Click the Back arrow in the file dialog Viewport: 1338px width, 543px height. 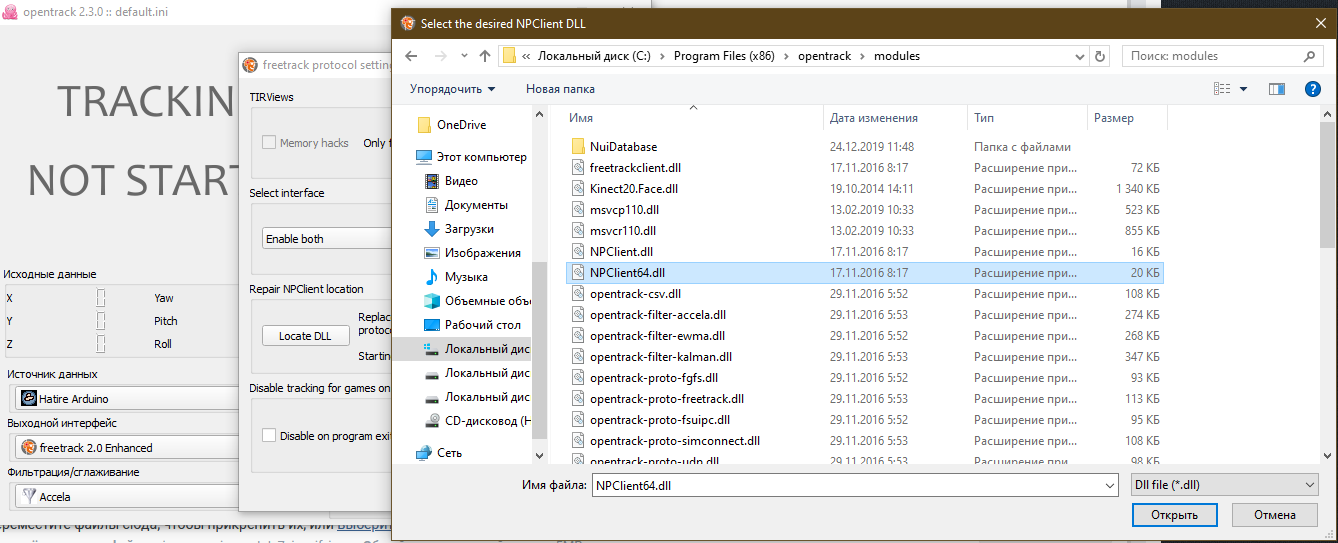411,56
